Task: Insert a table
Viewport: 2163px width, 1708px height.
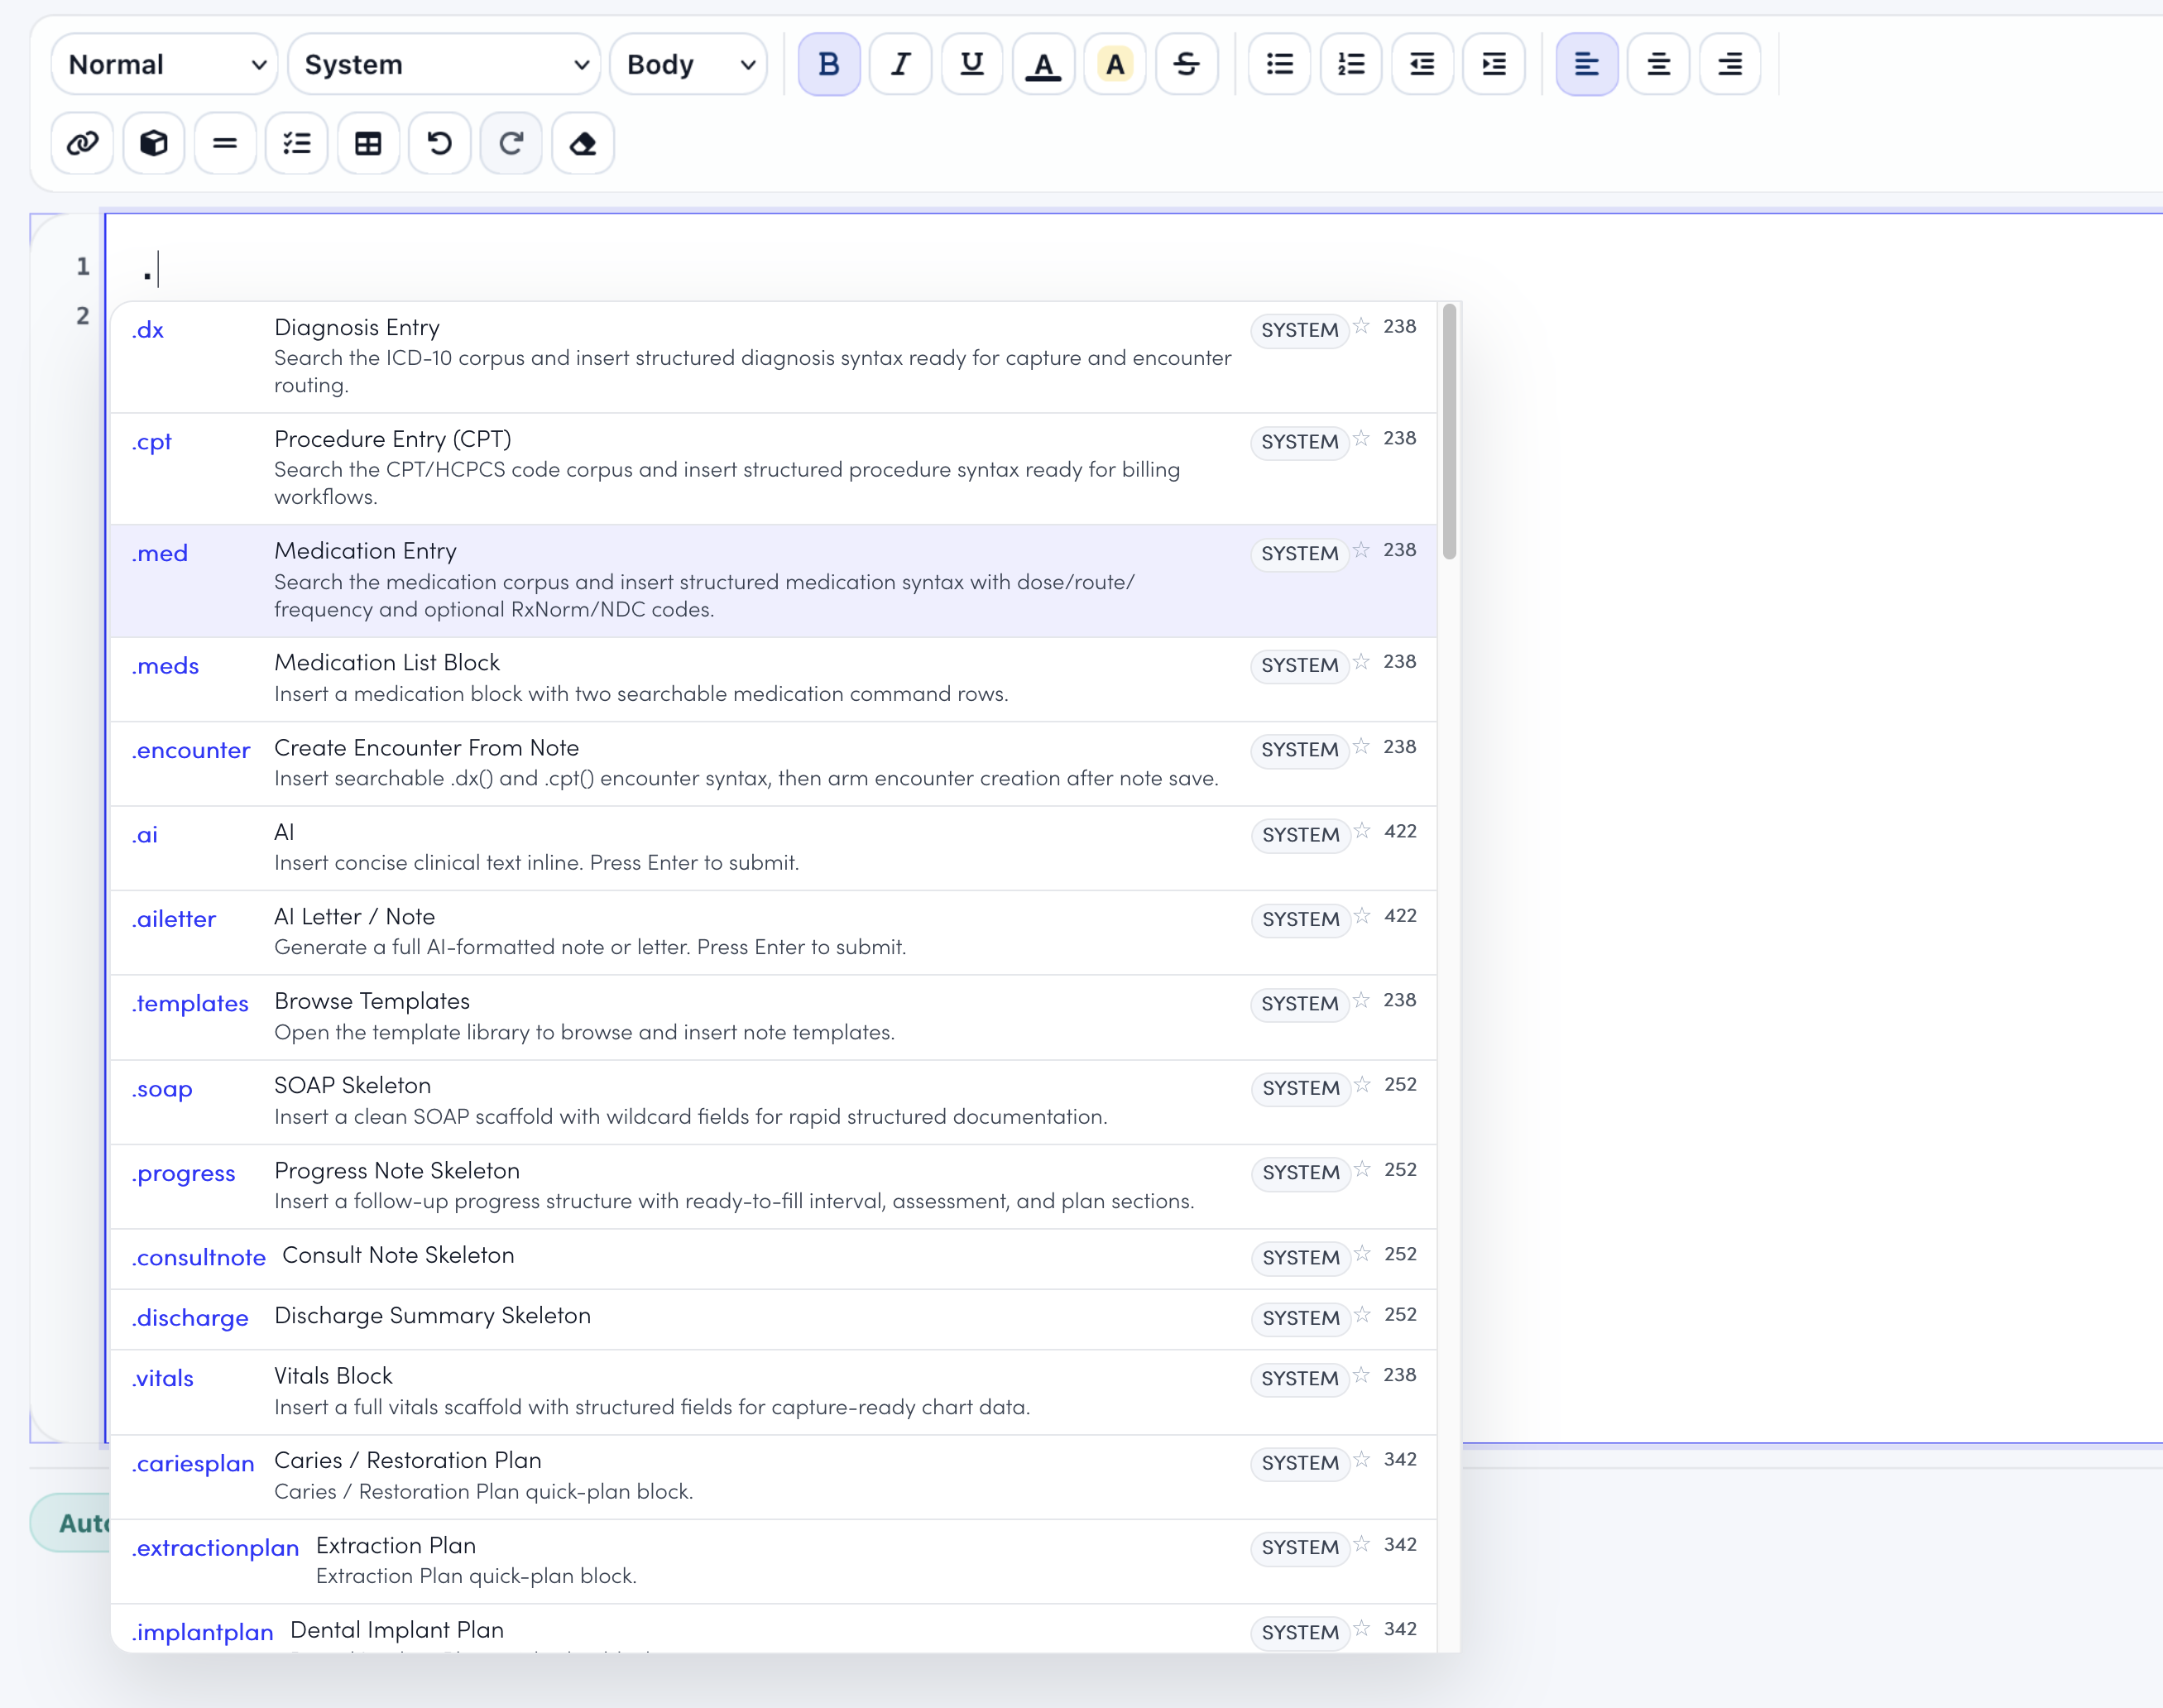Action: click(368, 143)
